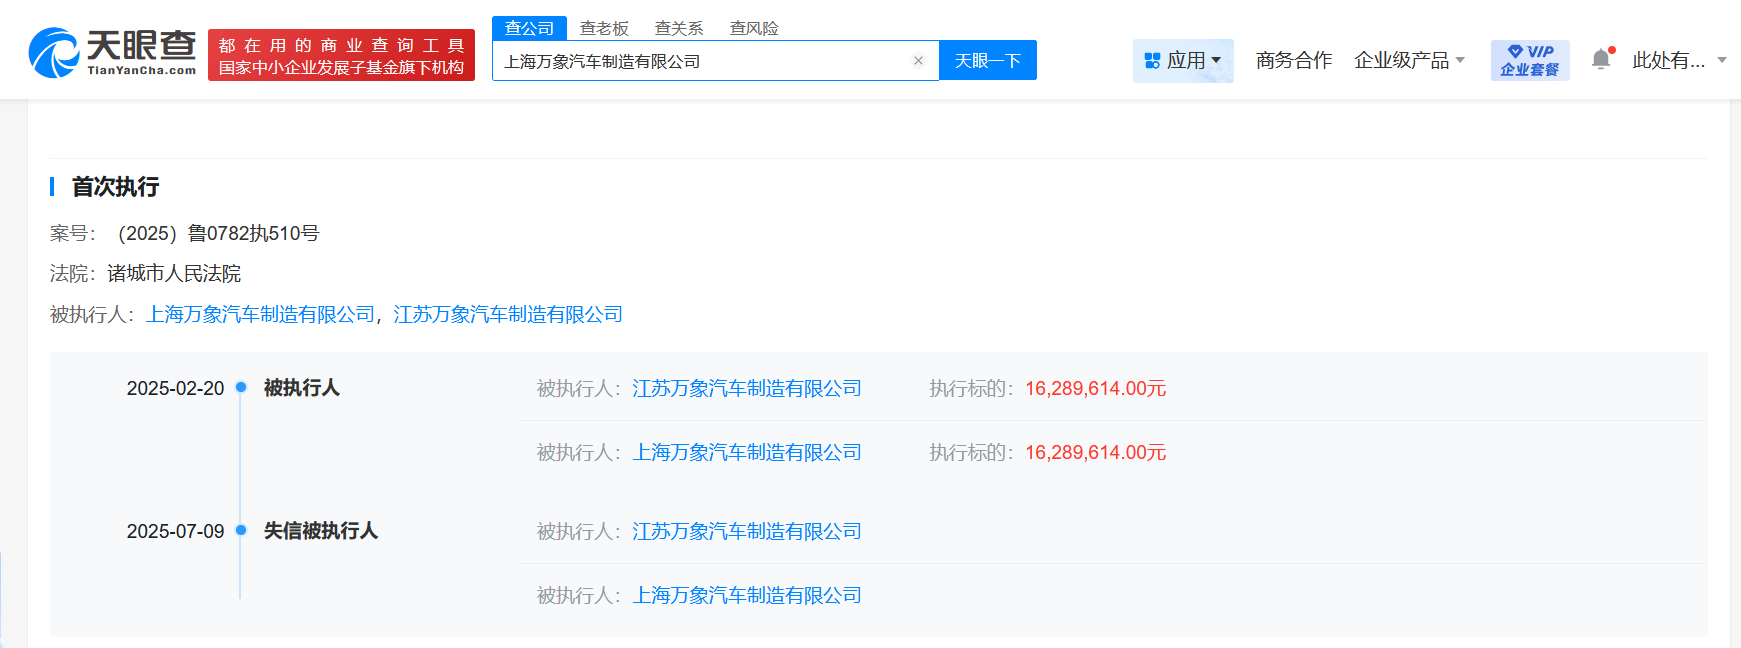Open the notification bell
The height and width of the screenshot is (648, 1741).
coord(1601,60)
